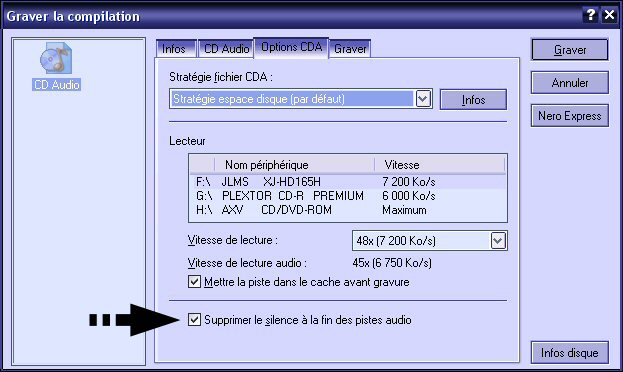Click the Nom périphérique column header
The width and height of the screenshot is (623, 372).
[294, 165]
